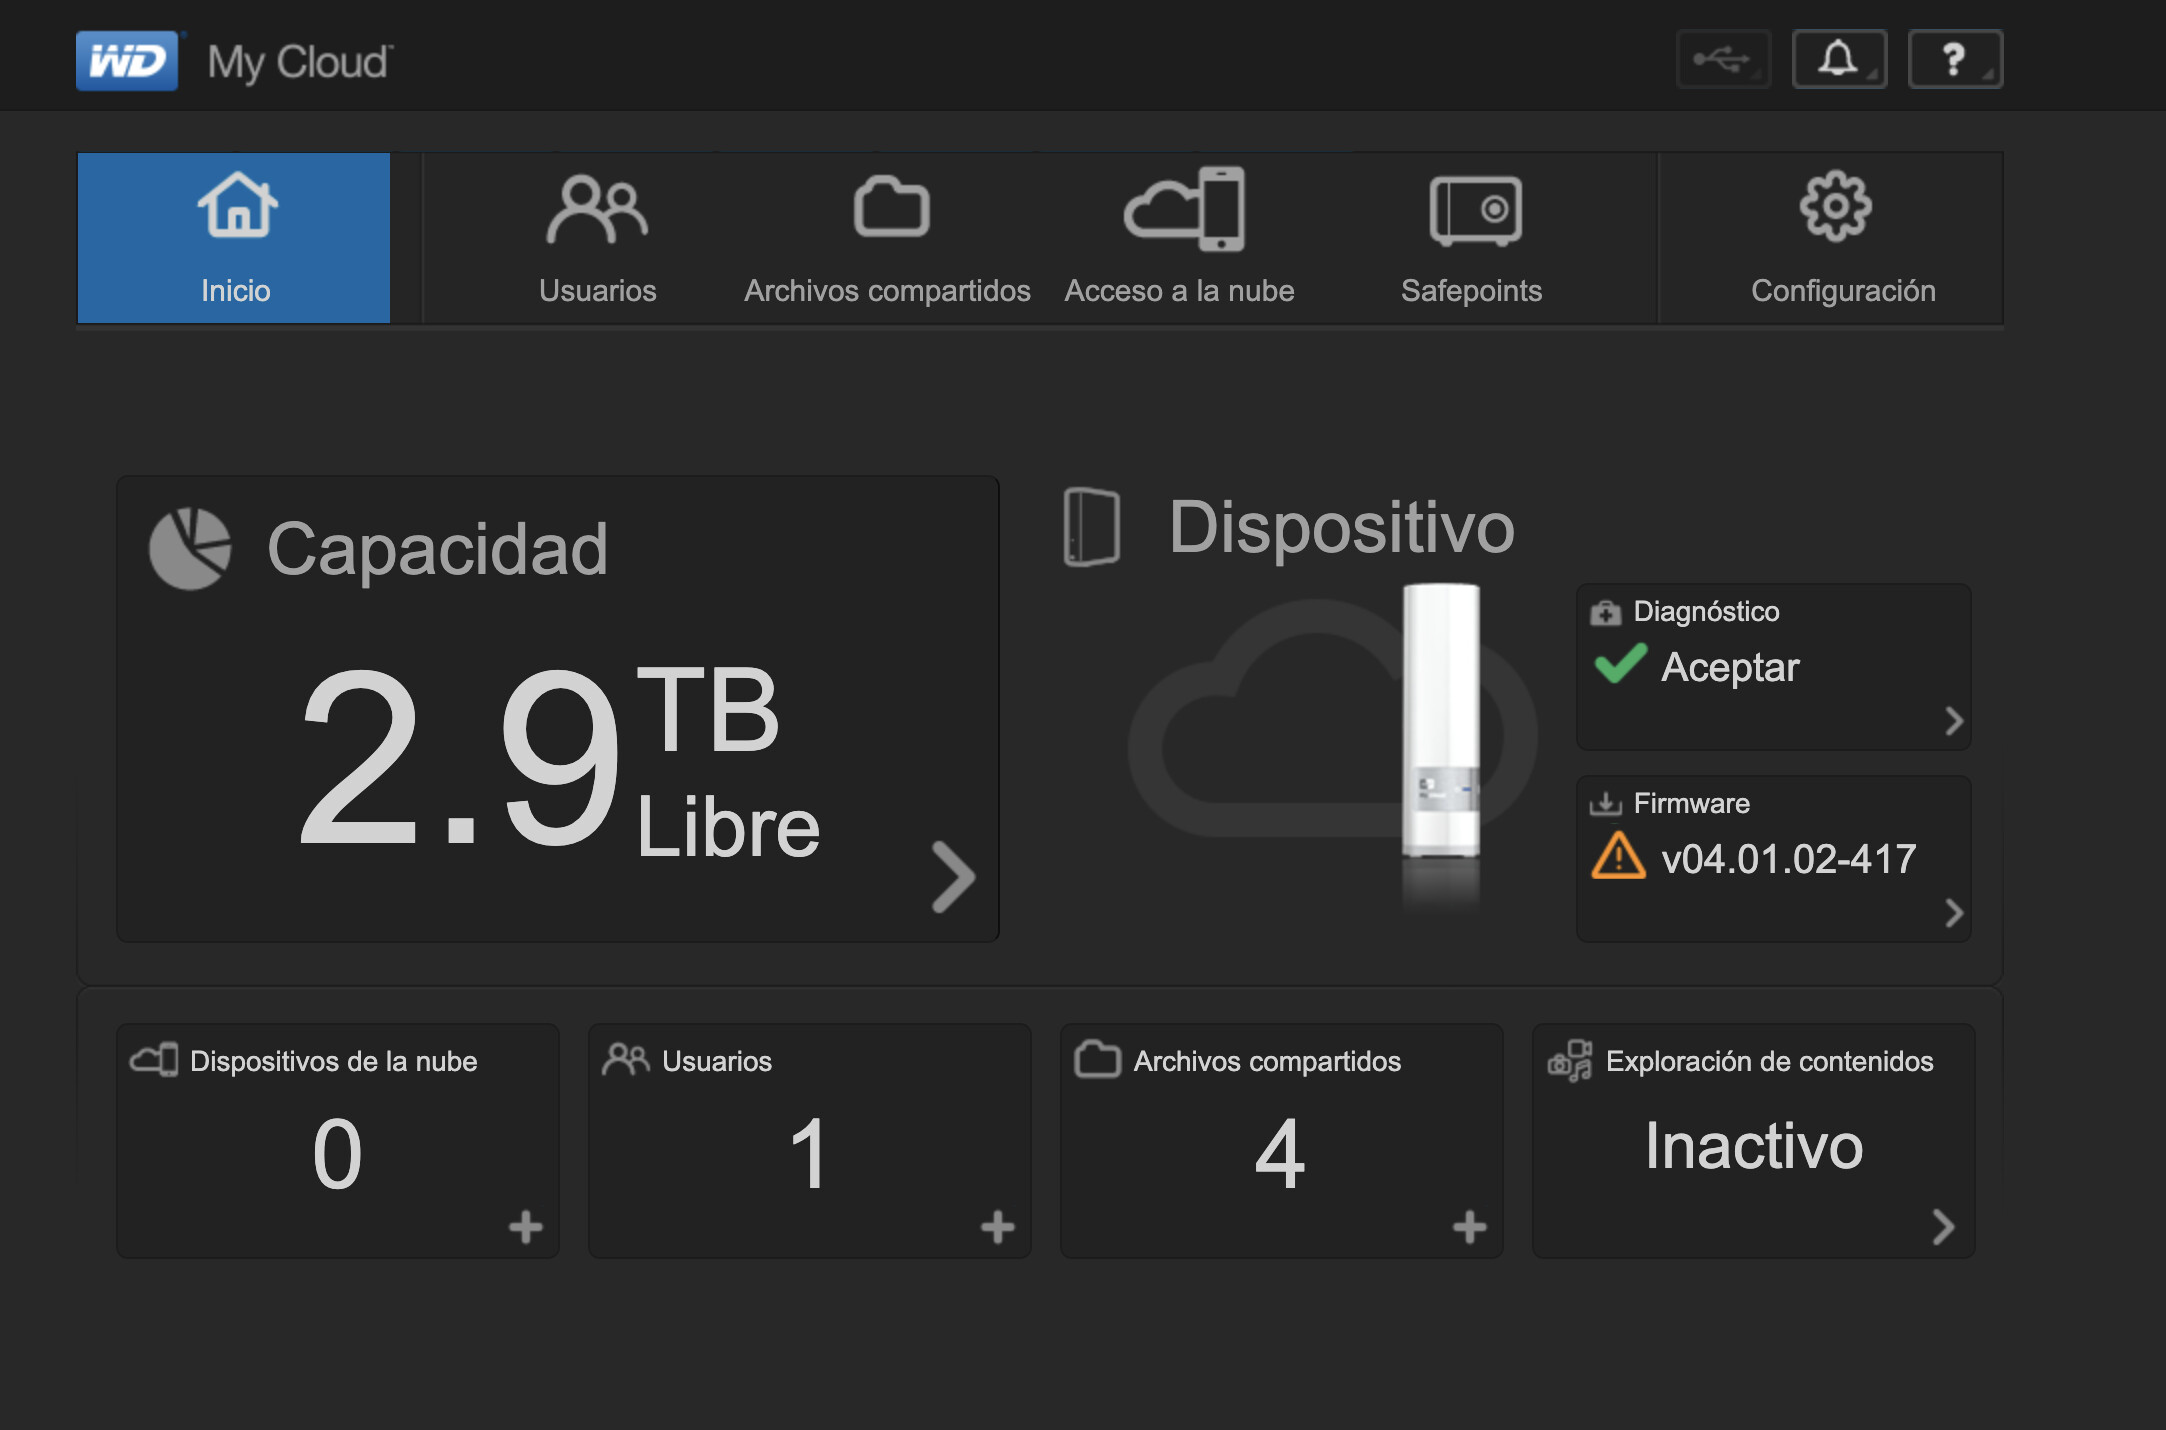Click the Firmware download icon

coord(1606,803)
